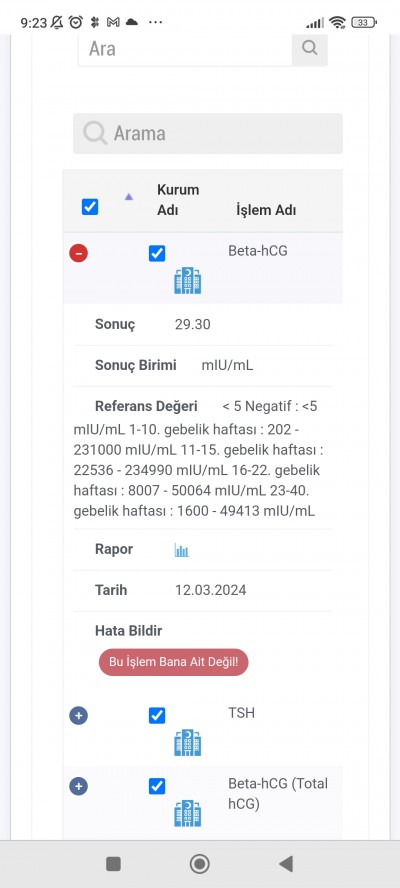Tap the hospital icon under TSH row
Viewport: 400px width, 888px height.
coord(188,742)
